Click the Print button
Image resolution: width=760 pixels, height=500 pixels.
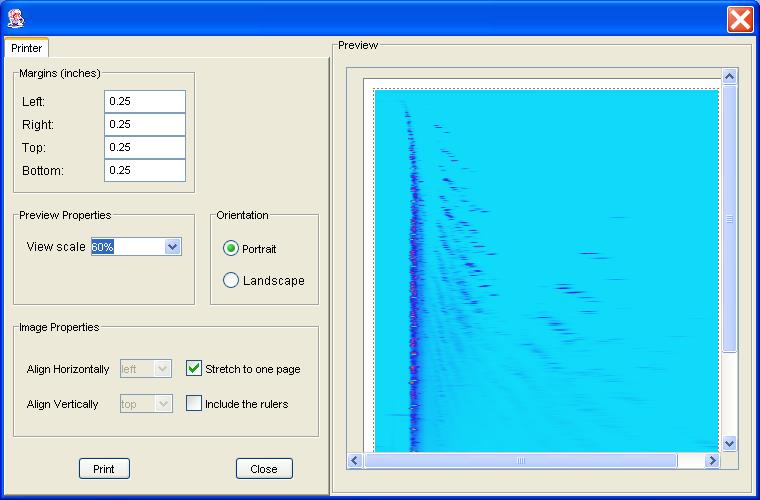click(104, 469)
